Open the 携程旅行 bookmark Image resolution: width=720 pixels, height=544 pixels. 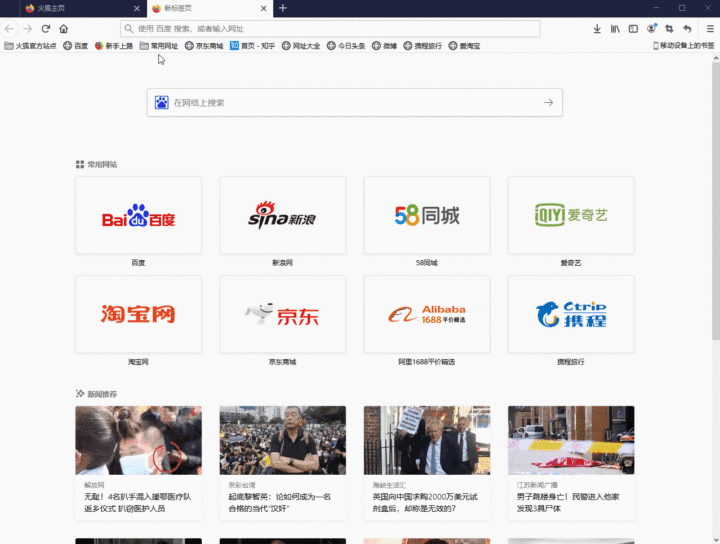pos(422,46)
